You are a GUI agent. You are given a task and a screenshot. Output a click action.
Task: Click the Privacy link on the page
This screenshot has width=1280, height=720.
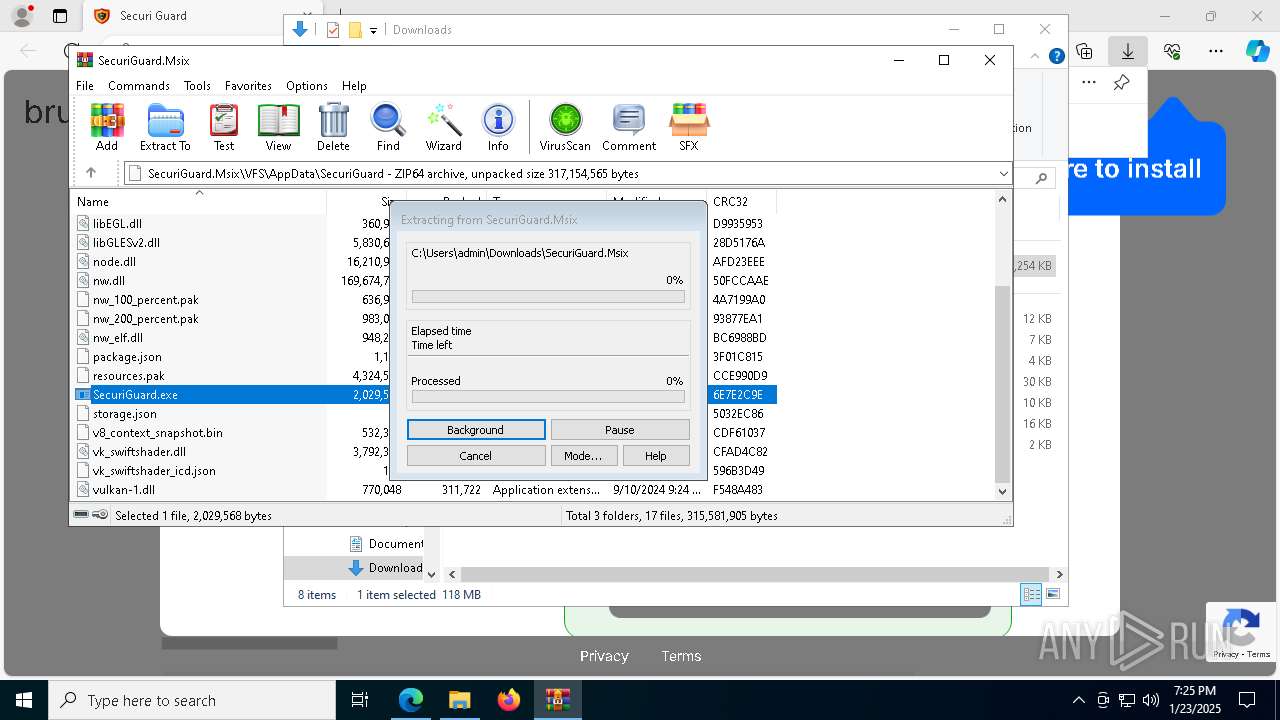(x=604, y=656)
